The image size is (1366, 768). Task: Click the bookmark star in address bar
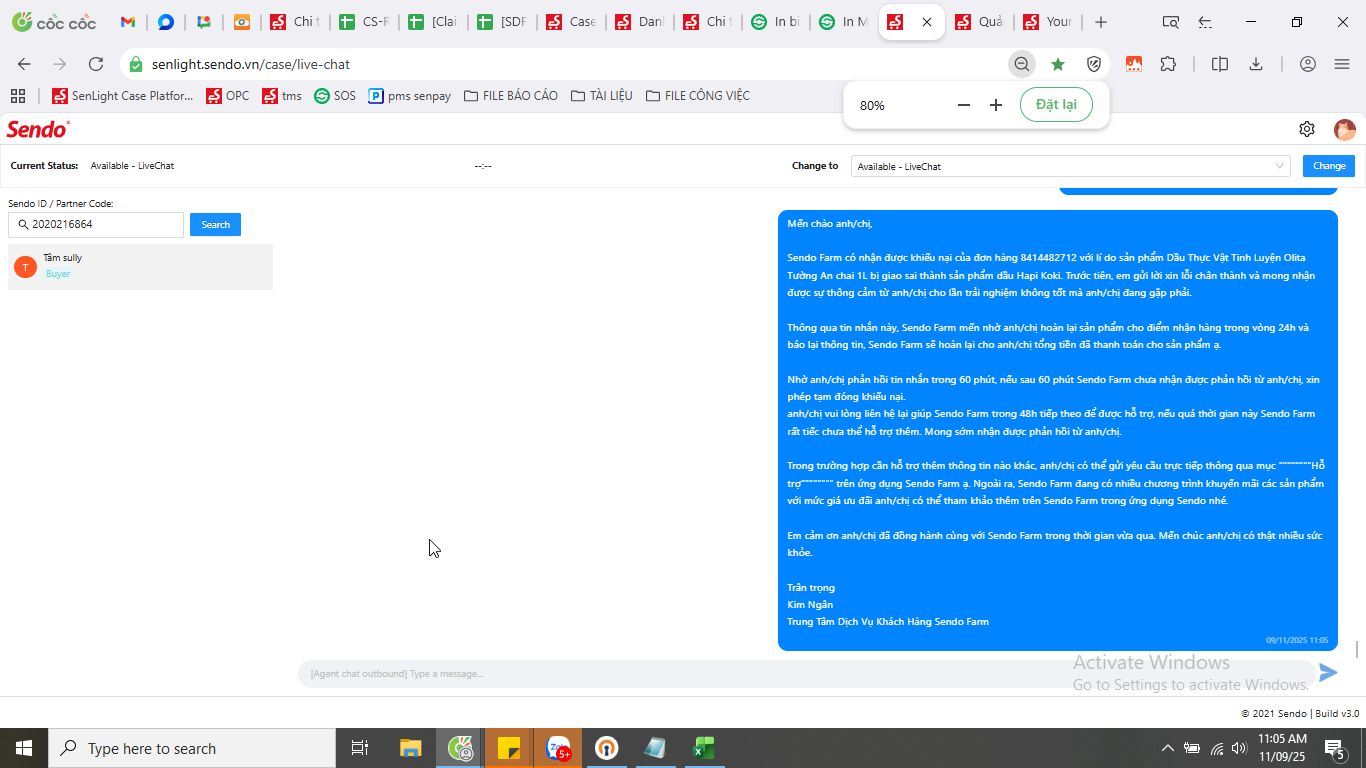[1058, 64]
